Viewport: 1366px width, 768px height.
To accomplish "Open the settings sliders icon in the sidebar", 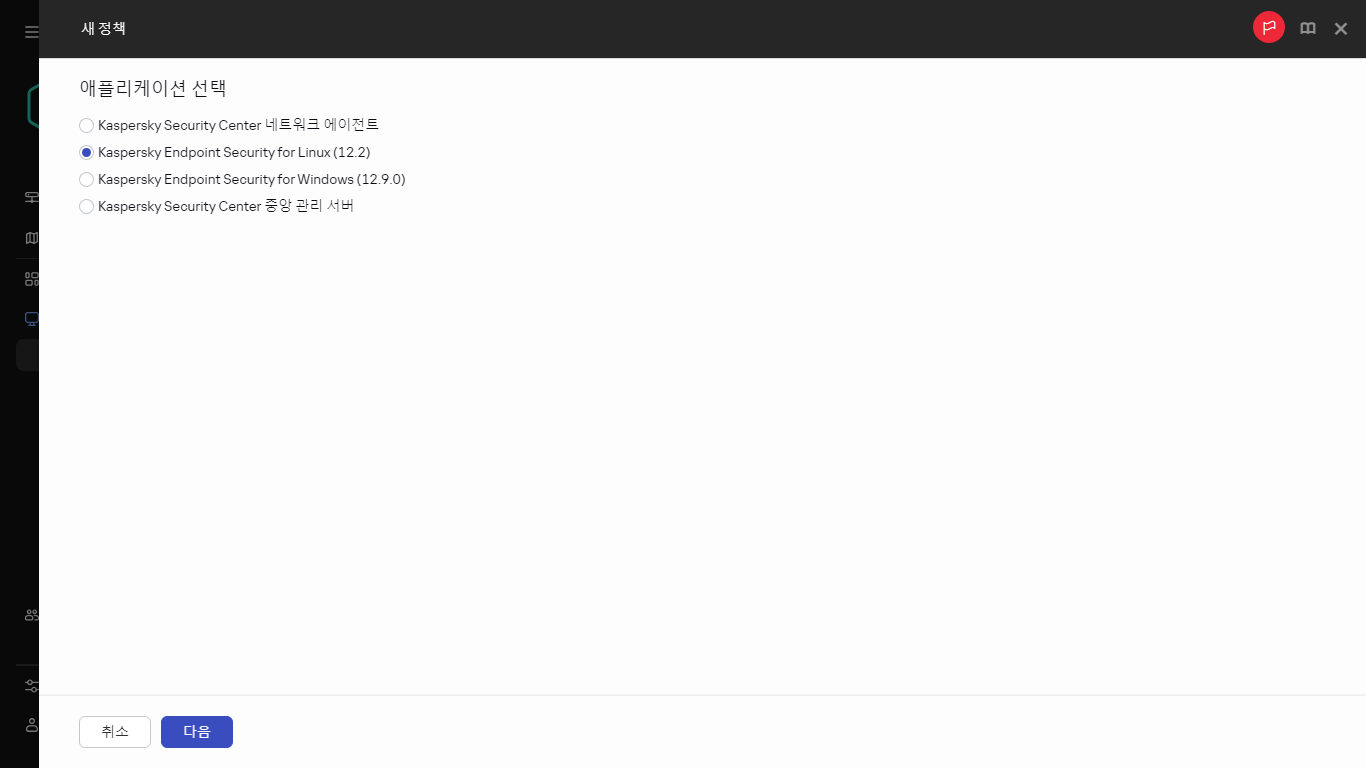I will click(x=31, y=686).
